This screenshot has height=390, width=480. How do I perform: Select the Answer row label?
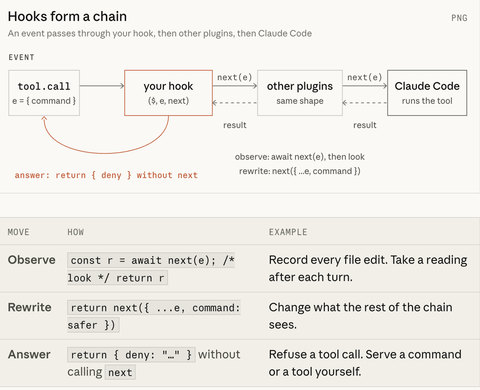29,354
